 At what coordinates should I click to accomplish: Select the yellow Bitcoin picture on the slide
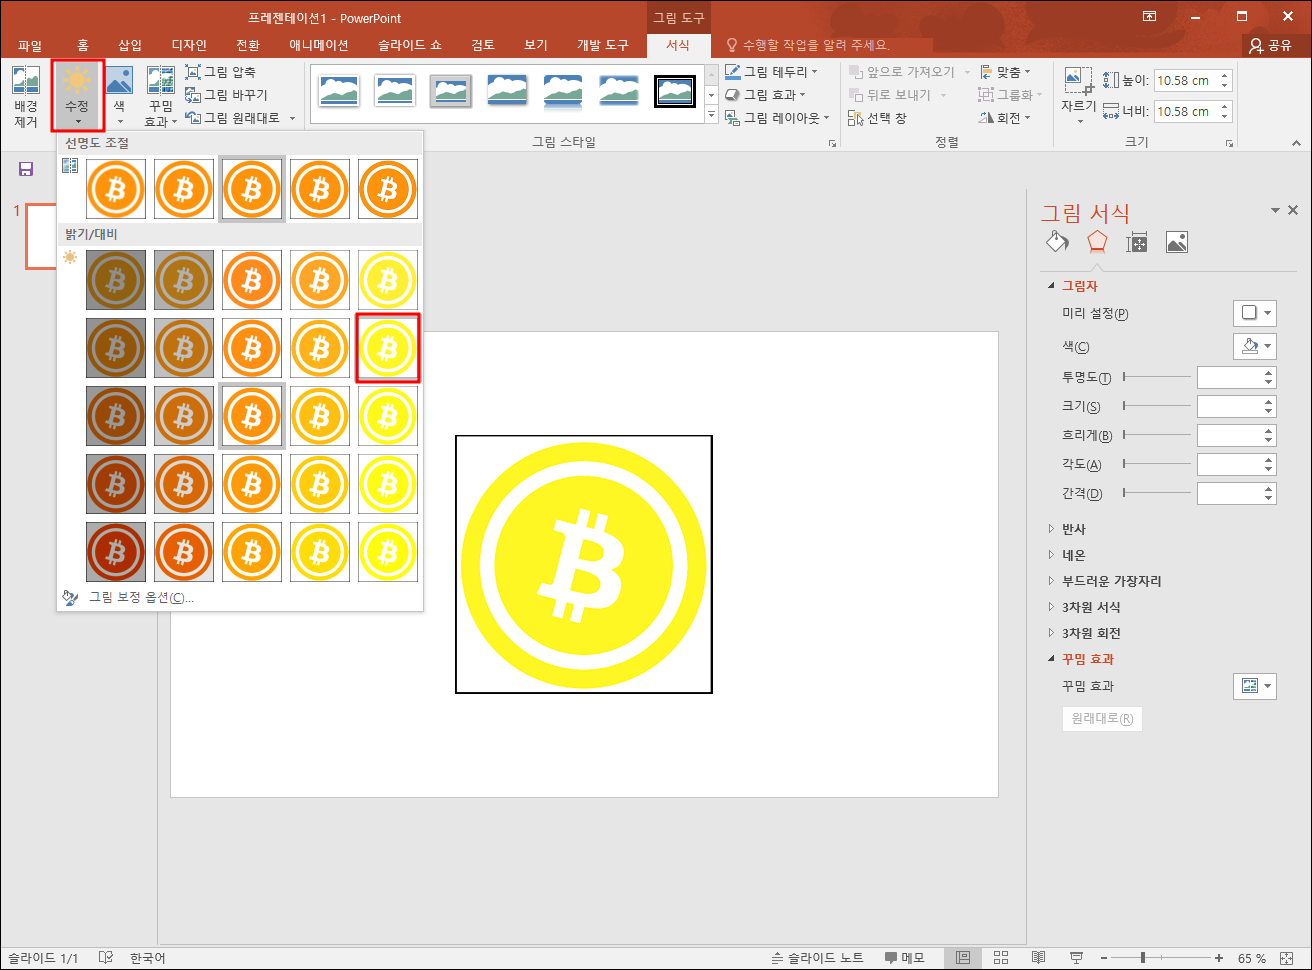point(584,564)
